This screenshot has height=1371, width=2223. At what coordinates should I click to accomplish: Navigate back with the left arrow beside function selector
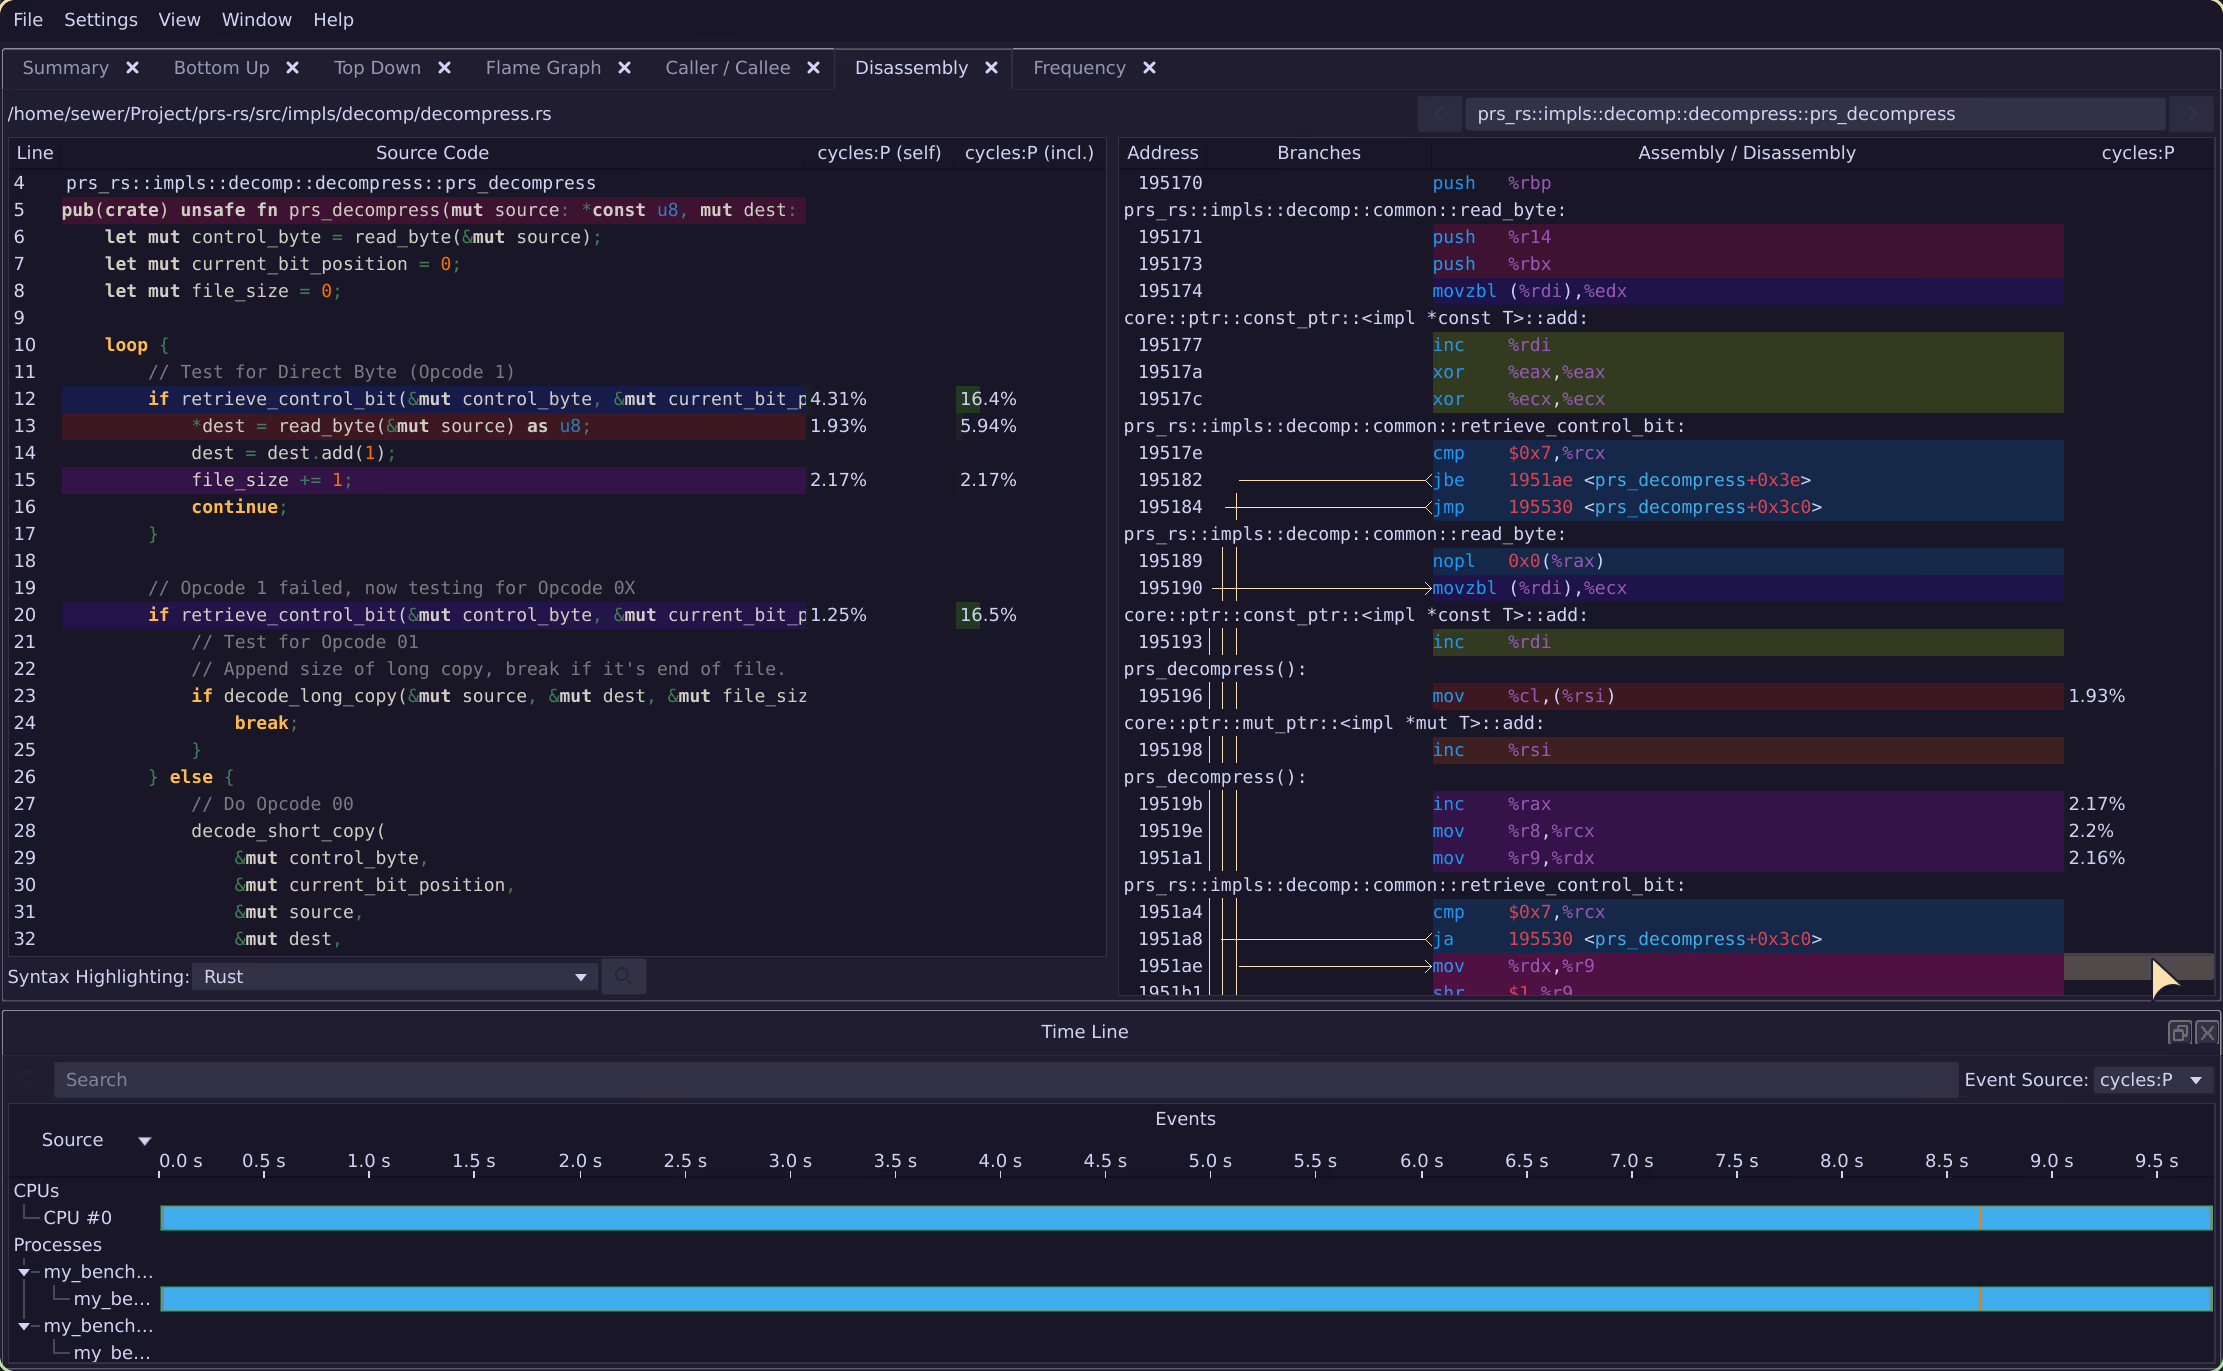tap(1440, 113)
